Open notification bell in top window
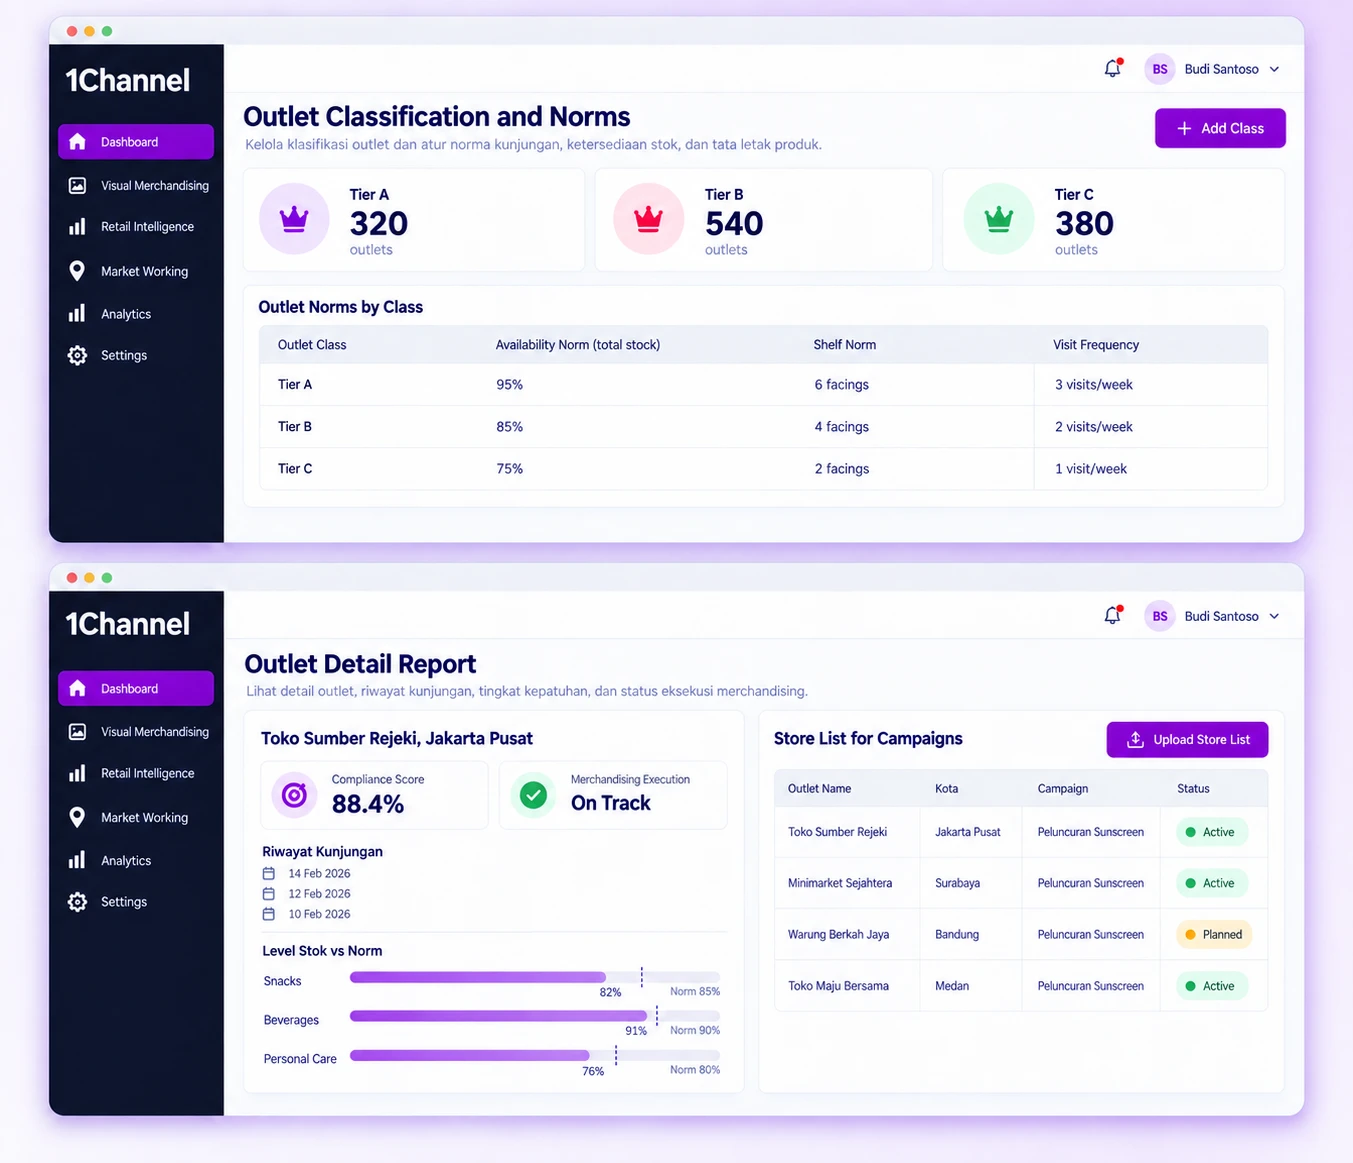This screenshot has width=1353, height=1163. tap(1112, 68)
